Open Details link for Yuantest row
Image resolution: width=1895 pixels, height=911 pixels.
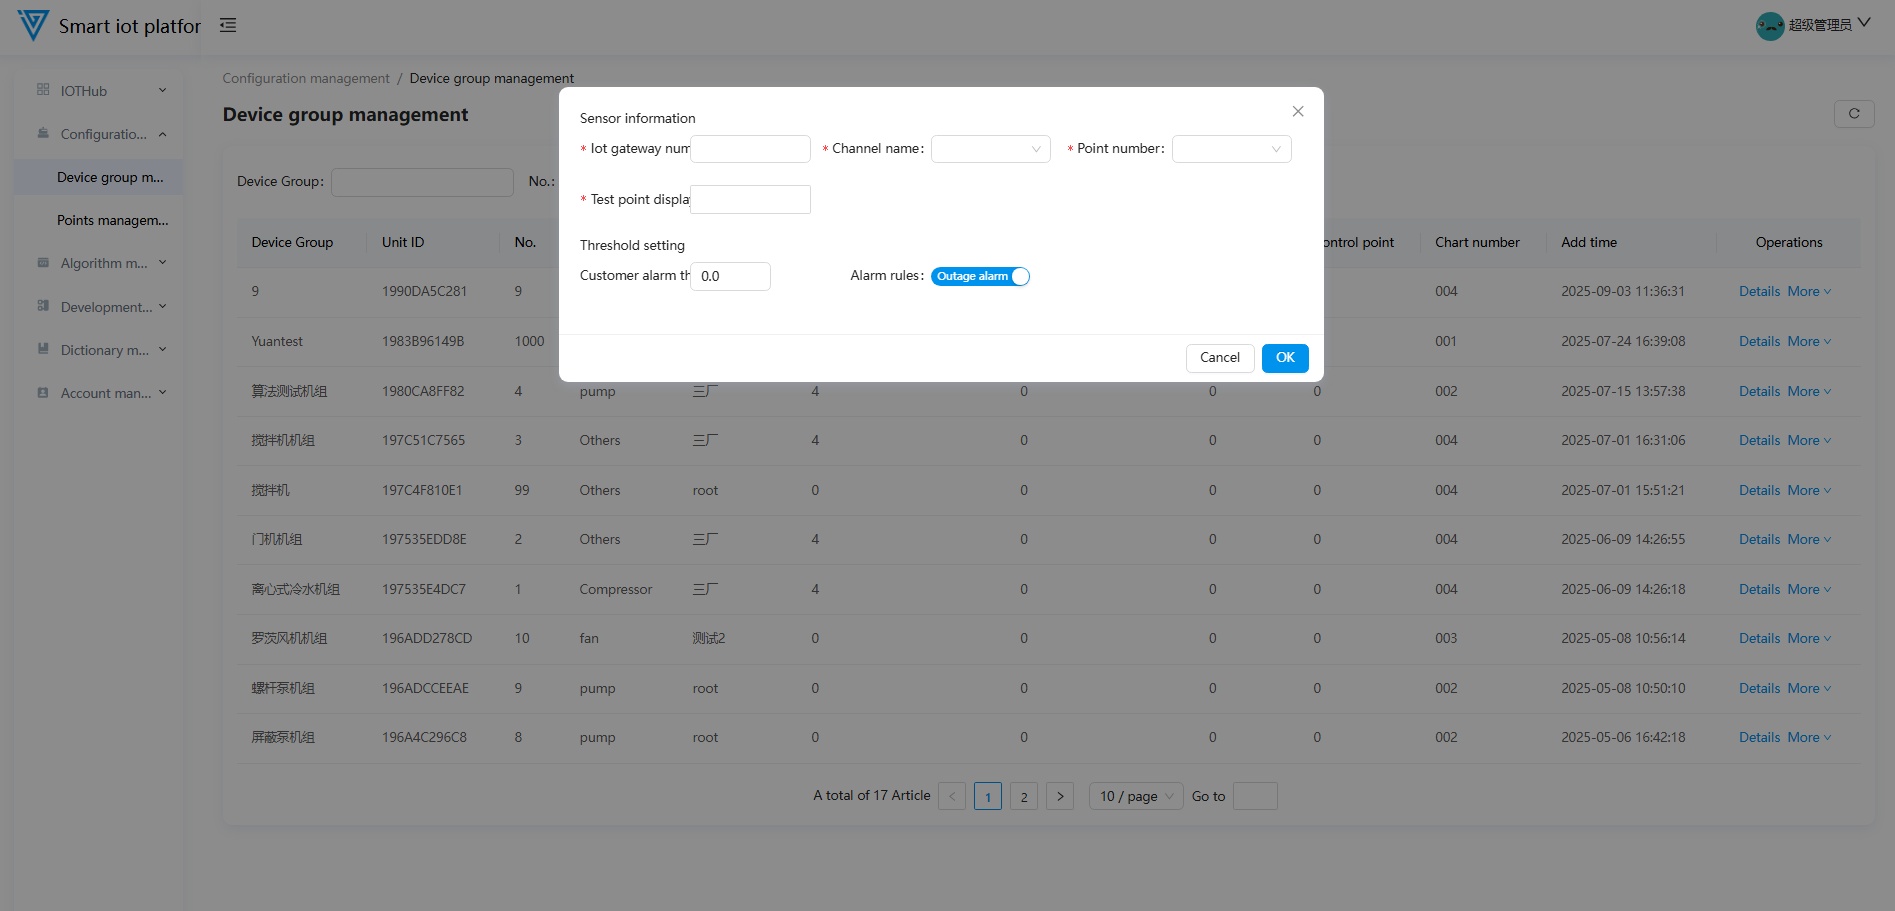coord(1759,341)
